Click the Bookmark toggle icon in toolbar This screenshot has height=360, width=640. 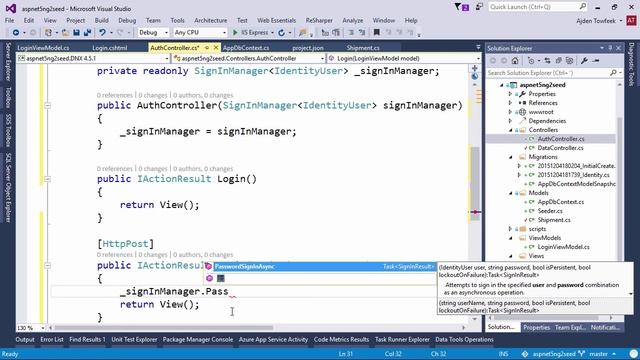(x=377, y=32)
